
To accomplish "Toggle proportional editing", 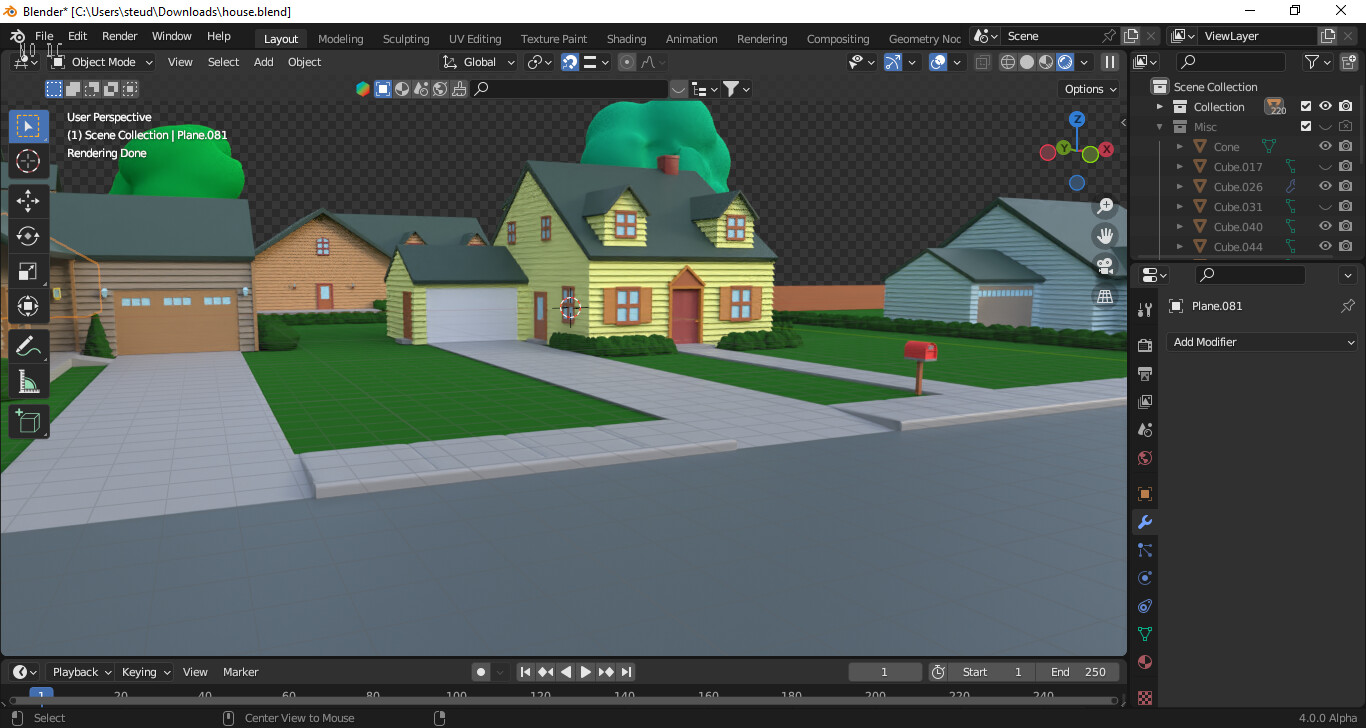I will tap(627, 62).
